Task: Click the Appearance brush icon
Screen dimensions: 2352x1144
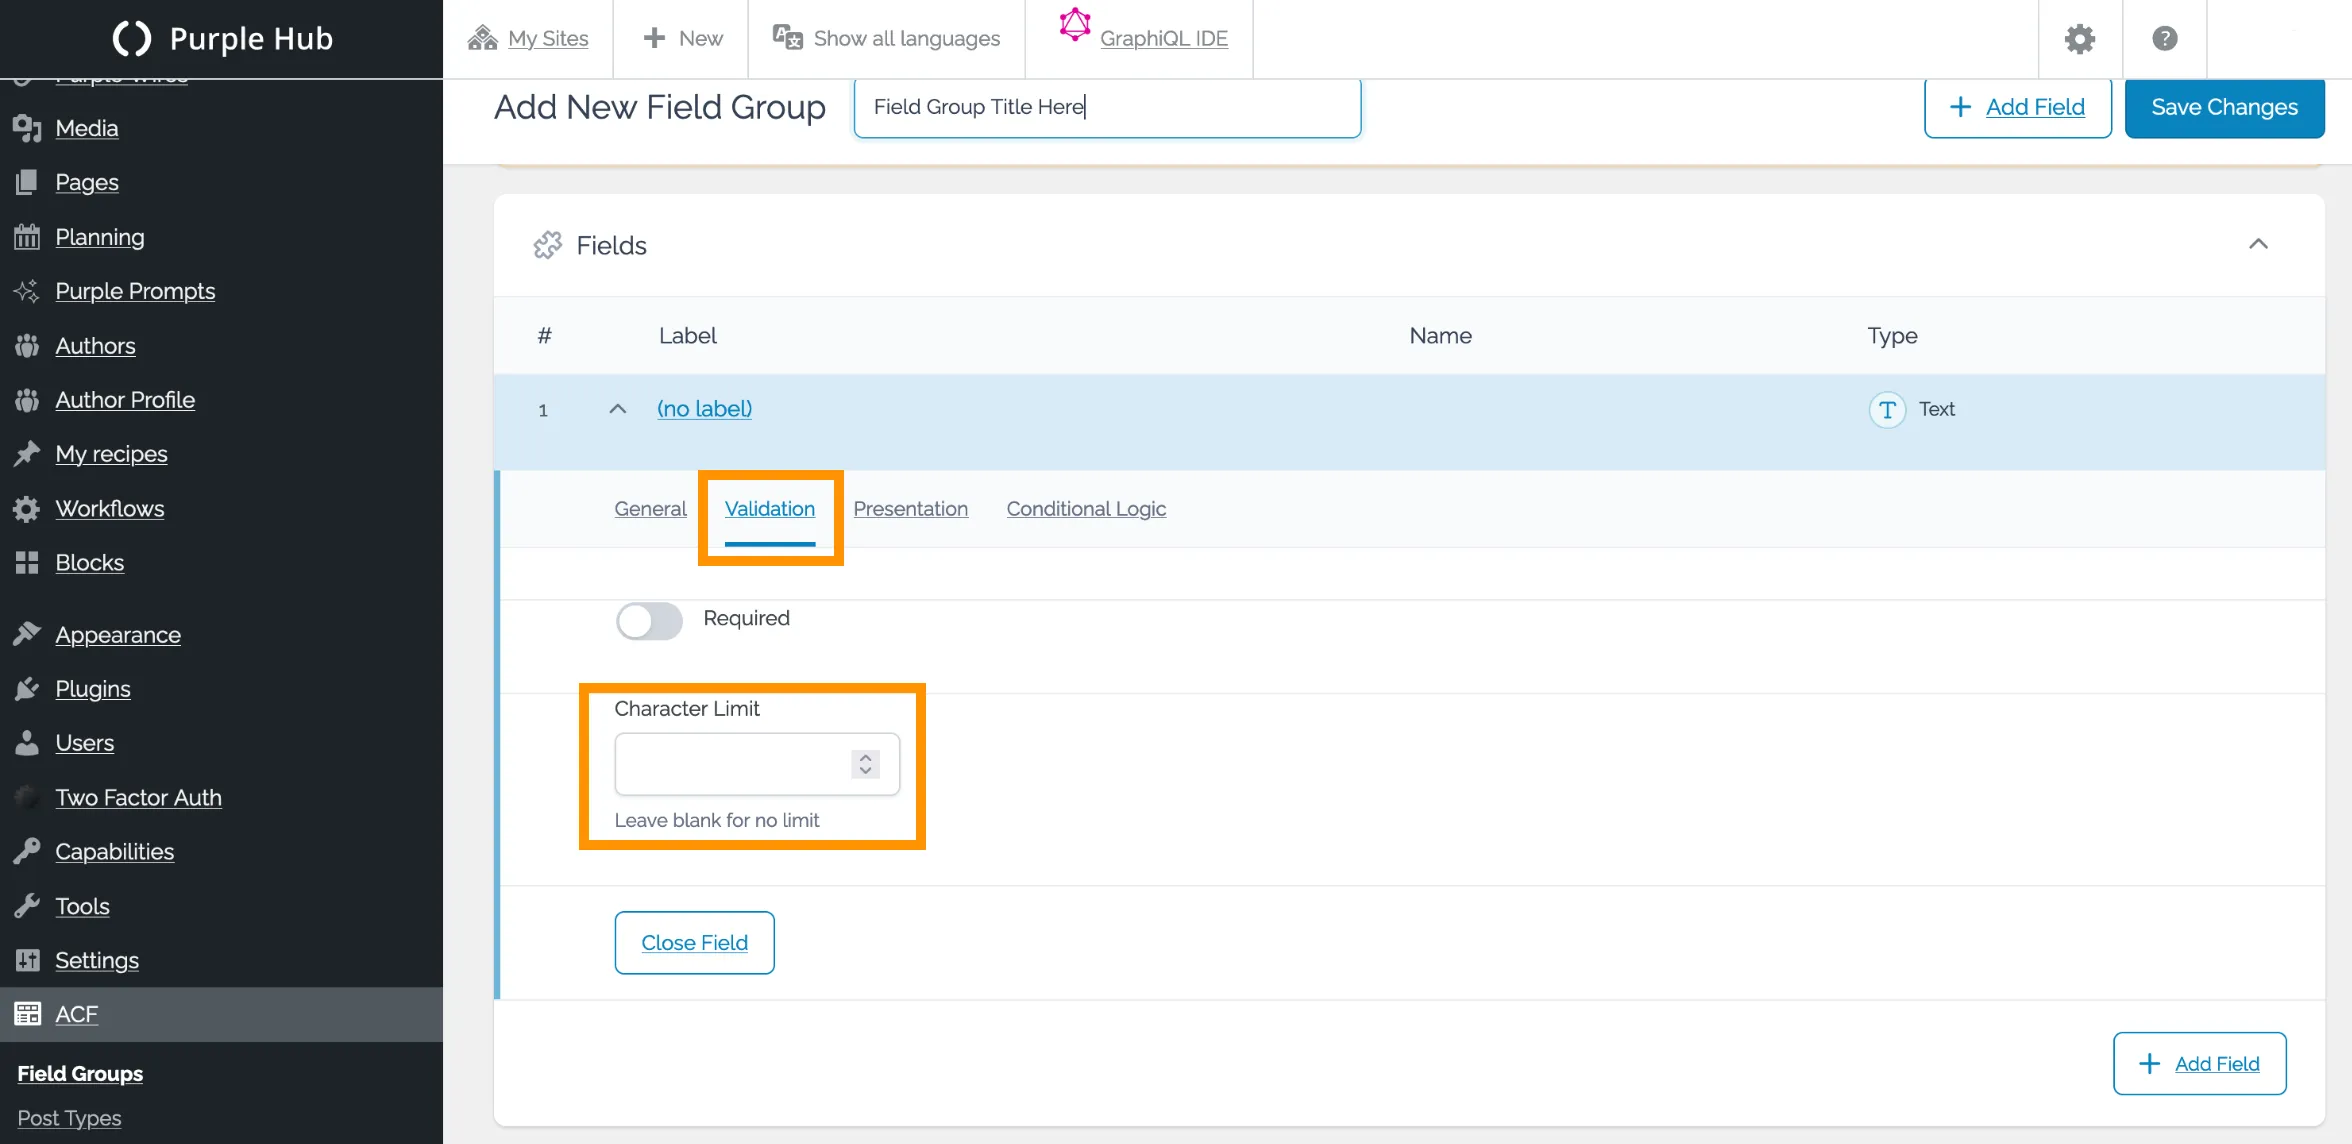Action: (27, 634)
